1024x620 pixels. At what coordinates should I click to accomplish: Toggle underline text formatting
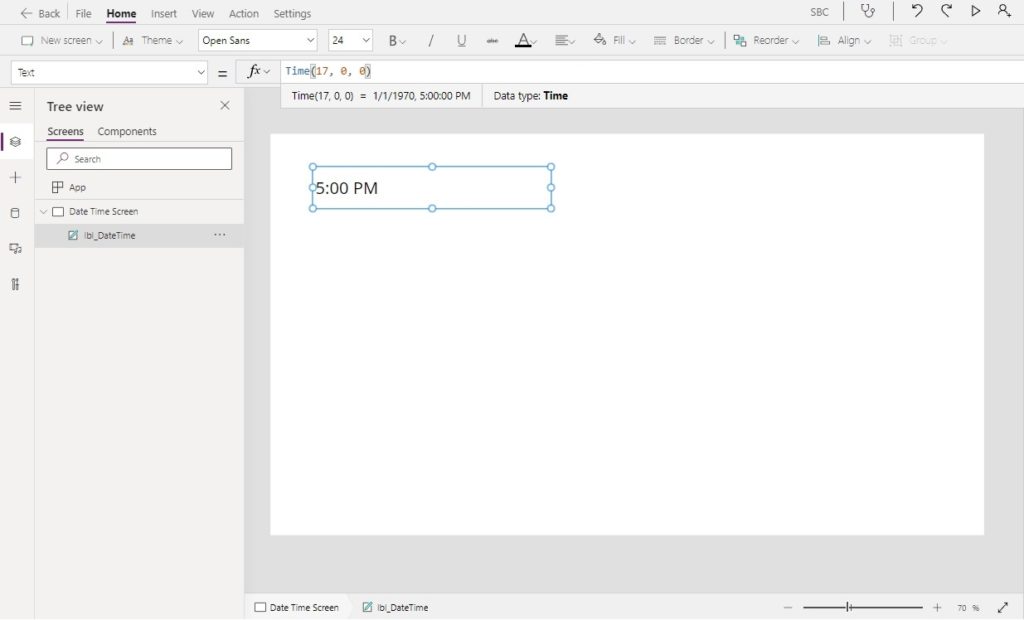[x=461, y=41]
